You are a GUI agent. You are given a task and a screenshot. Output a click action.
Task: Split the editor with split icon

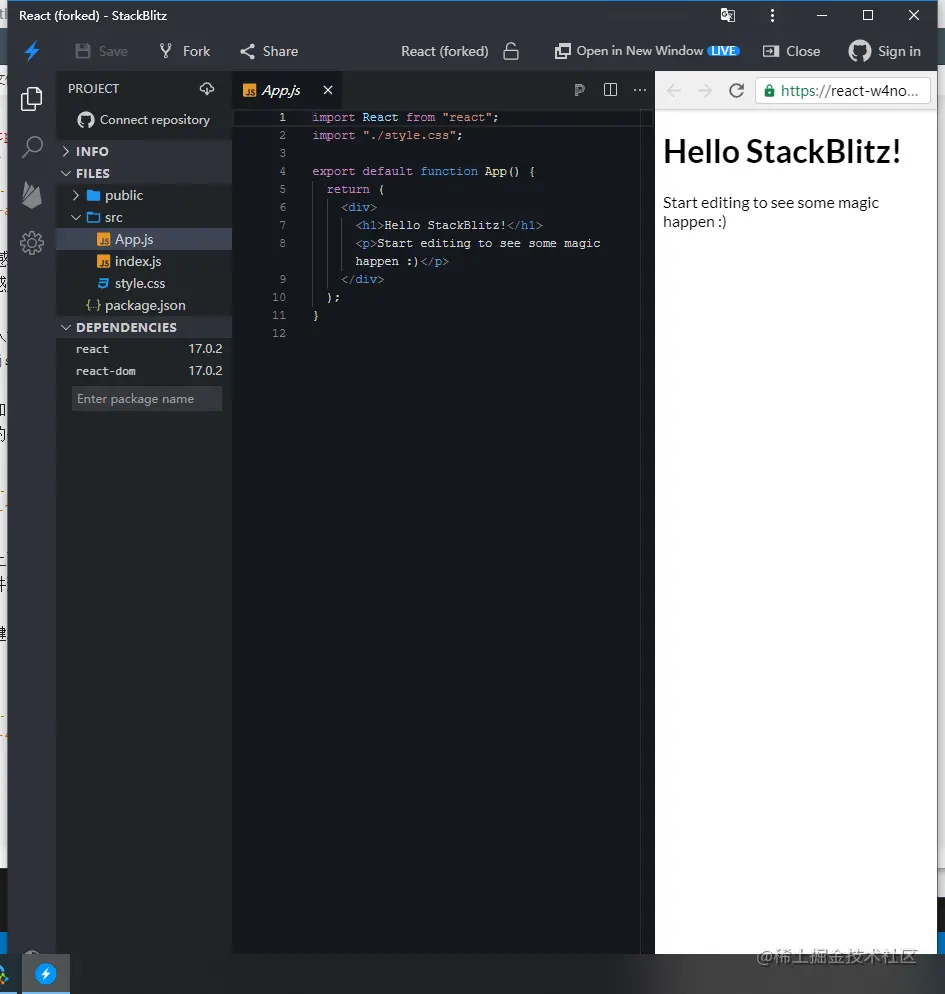[x=610, y=90]
